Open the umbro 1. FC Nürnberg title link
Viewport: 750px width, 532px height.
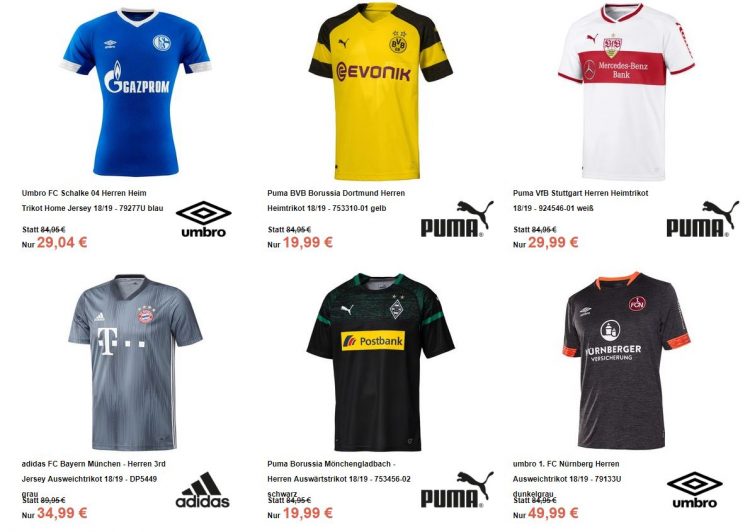coord(567,478)
